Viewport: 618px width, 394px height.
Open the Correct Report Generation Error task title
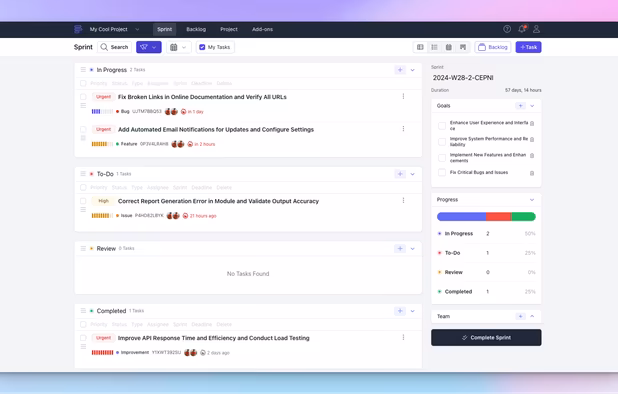pos(218,201)
